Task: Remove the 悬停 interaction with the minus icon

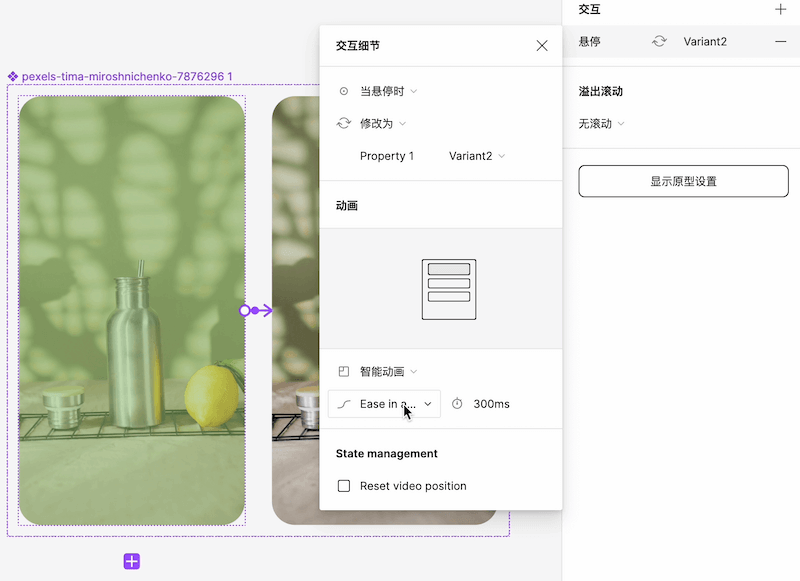Action: [x=780, y=41]
